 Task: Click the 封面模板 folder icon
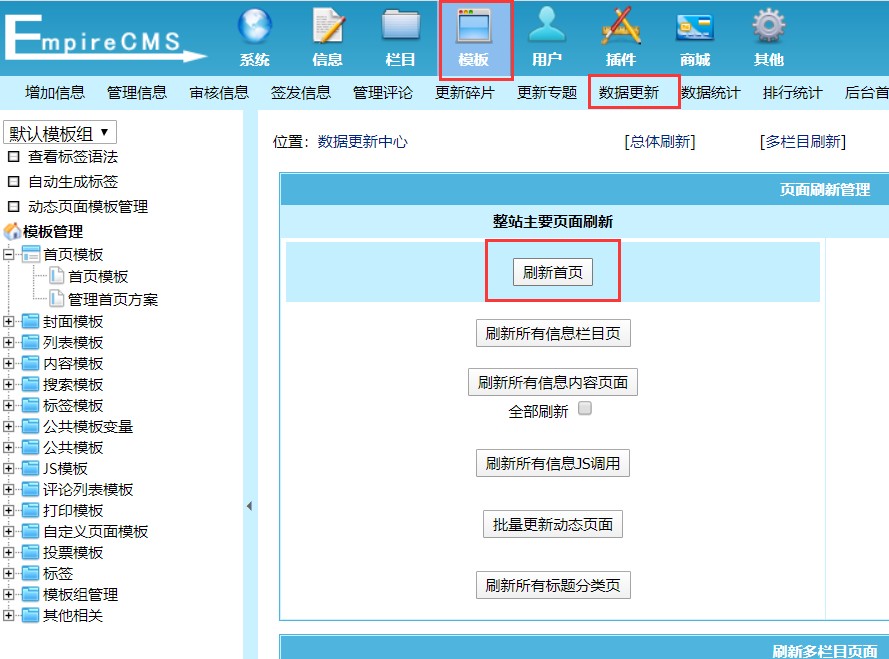point(31,322)
